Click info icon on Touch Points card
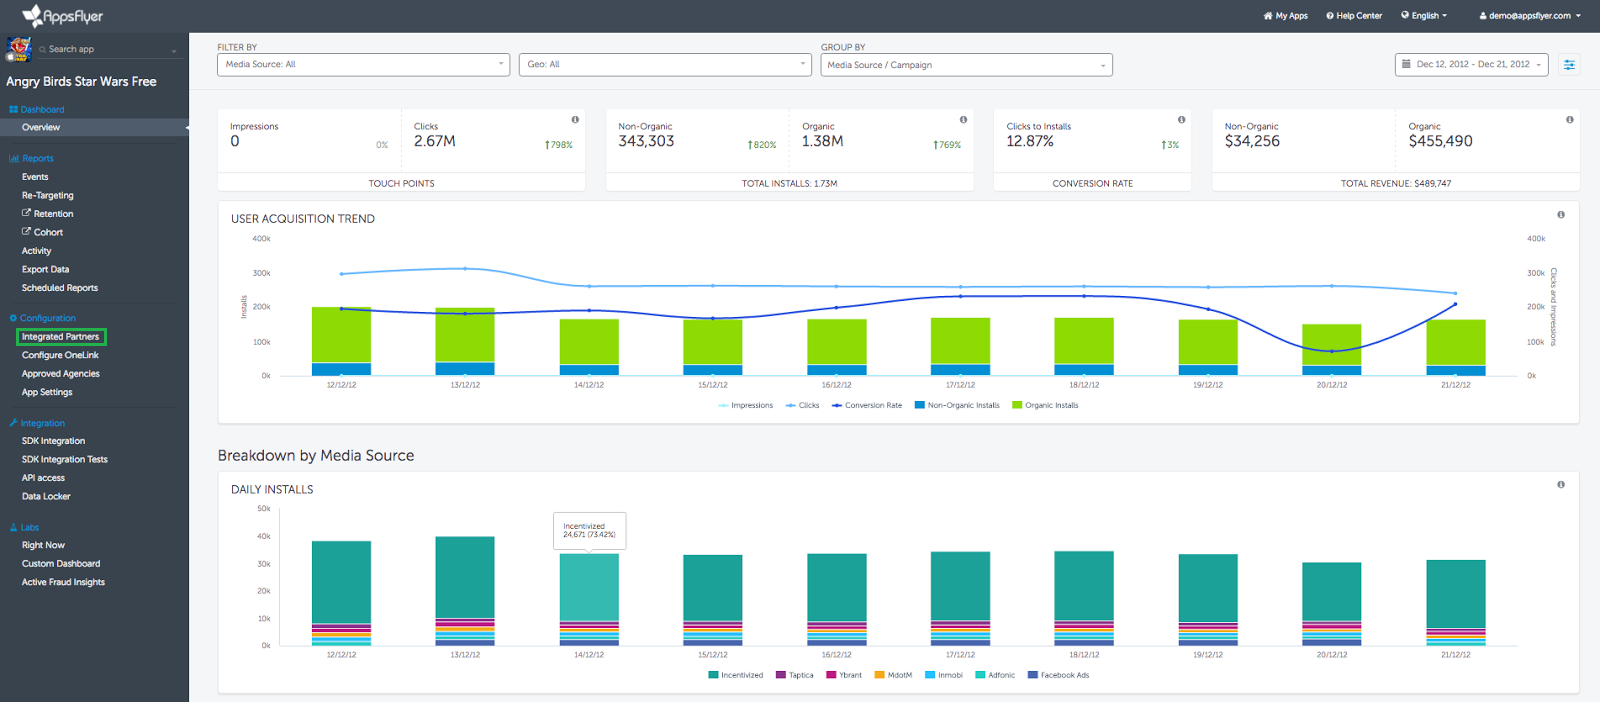This screenshot has height=702, width=1600. click(x=575, y=120)
